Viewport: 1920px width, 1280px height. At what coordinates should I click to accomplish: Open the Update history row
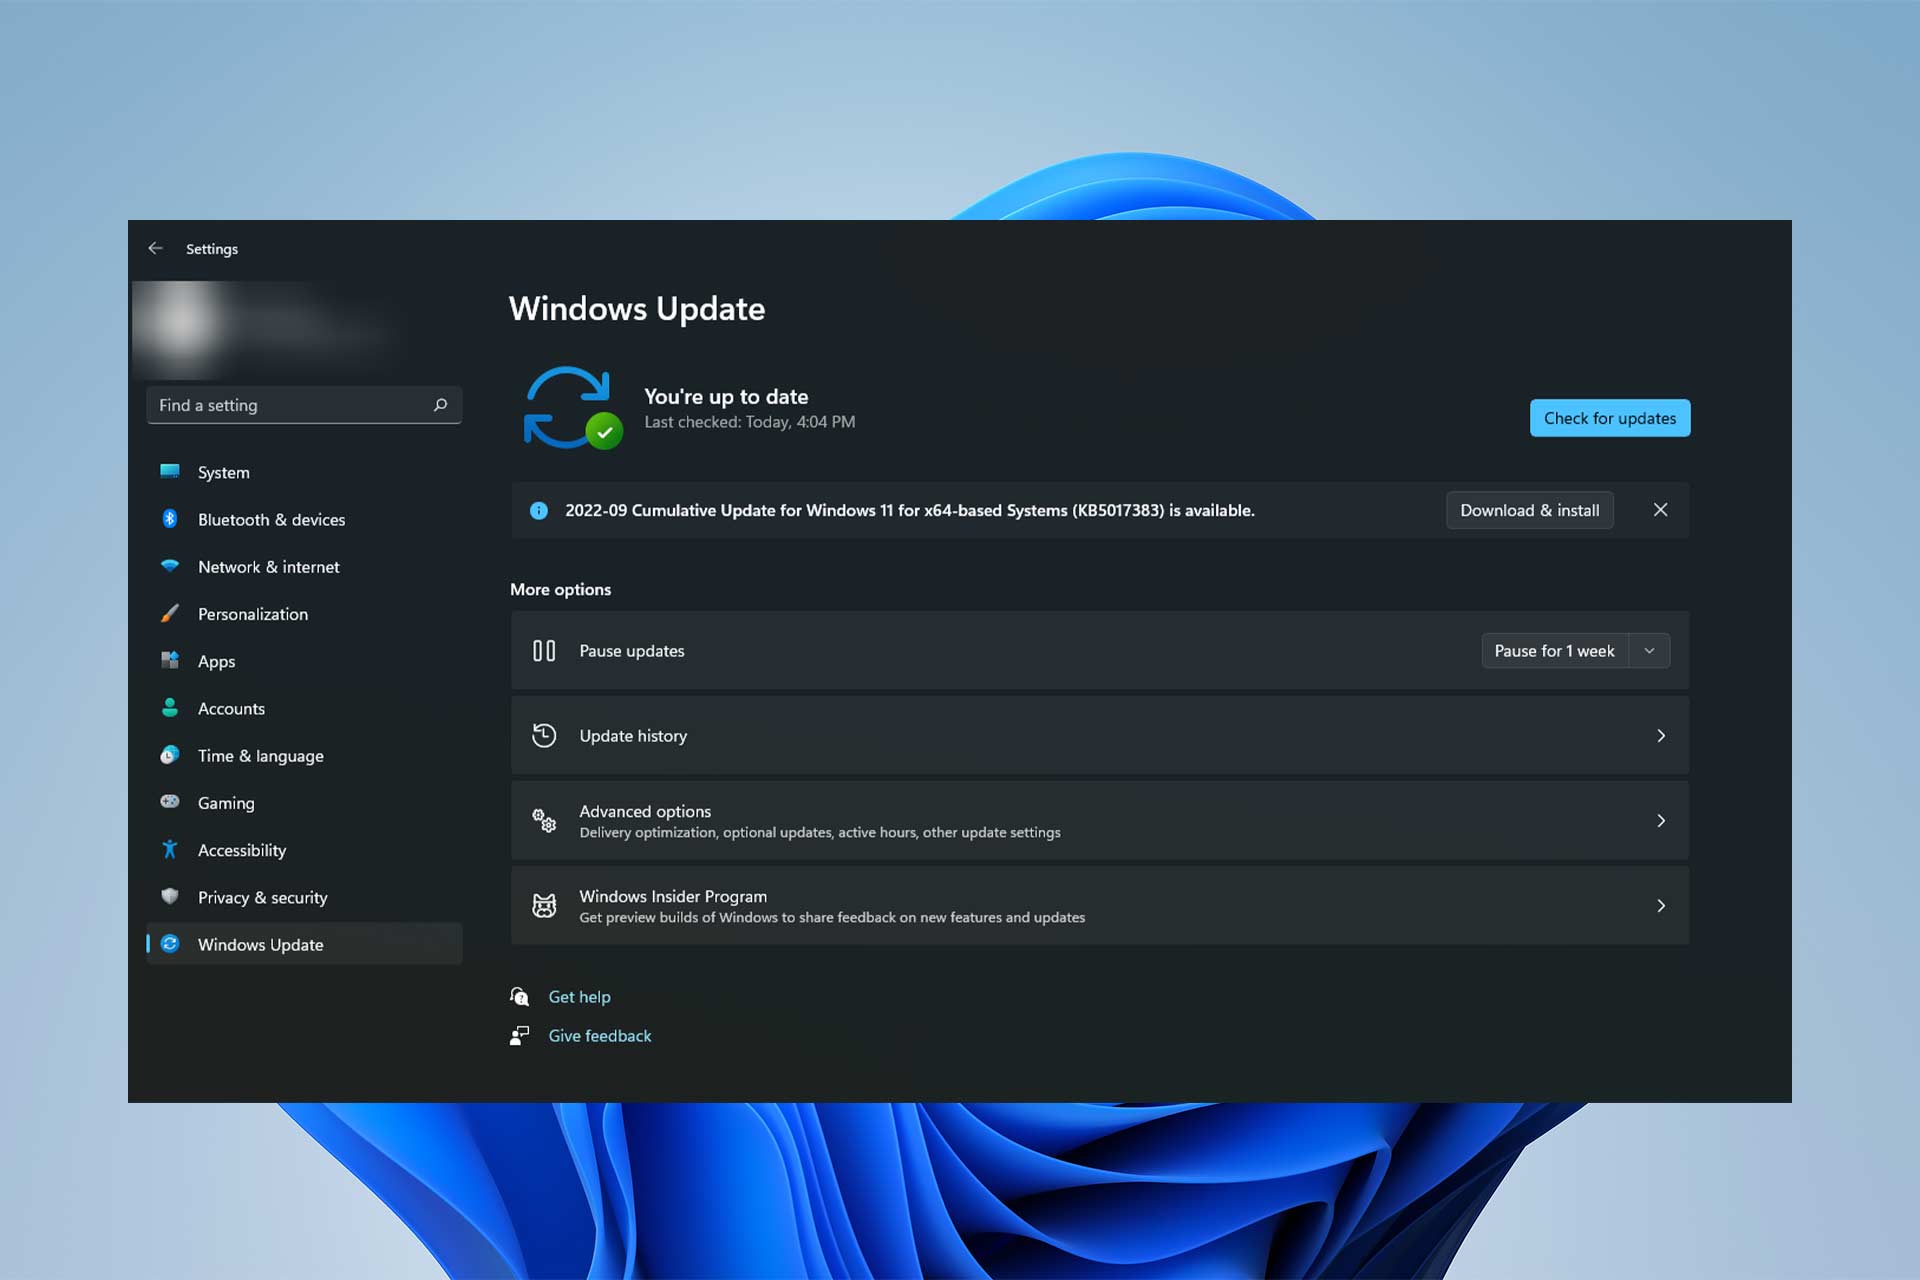1100,736
